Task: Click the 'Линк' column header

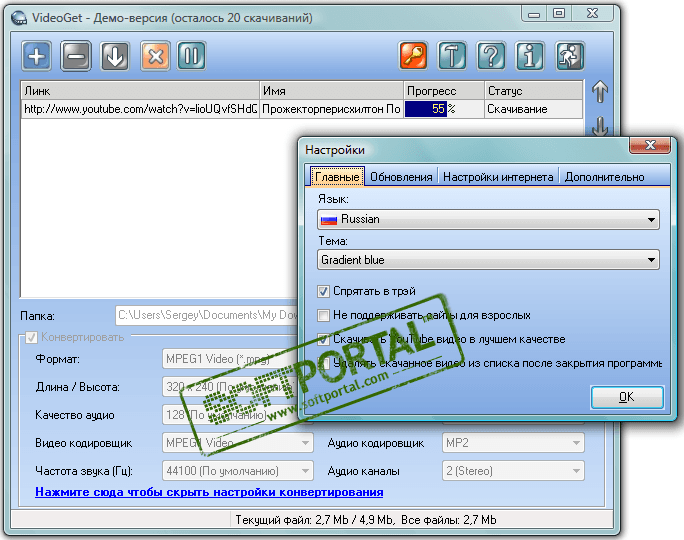Action: click(x=140, y=91)
